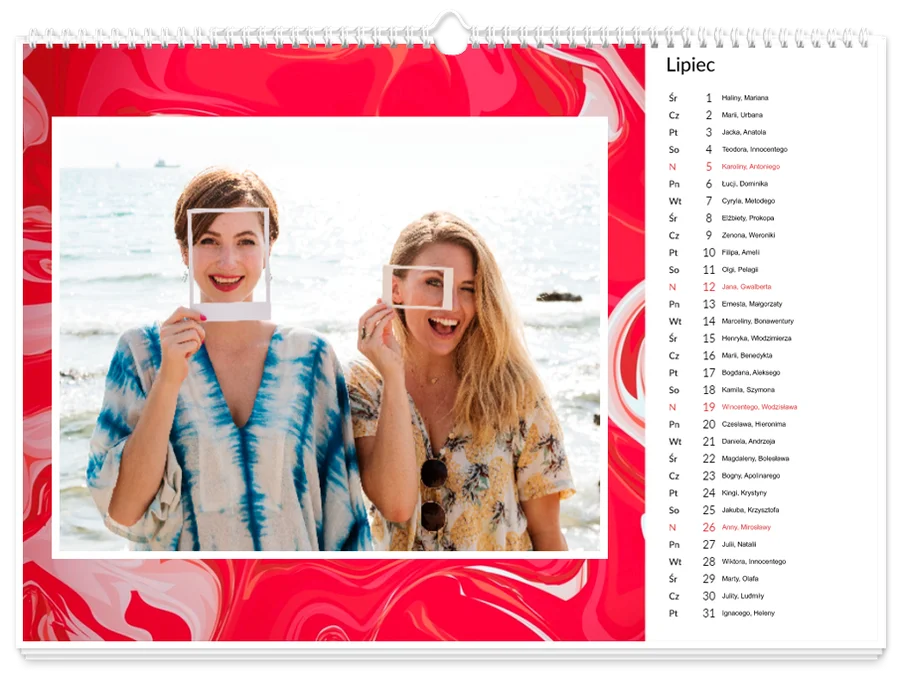Click the date number 31

pos(709,613)
